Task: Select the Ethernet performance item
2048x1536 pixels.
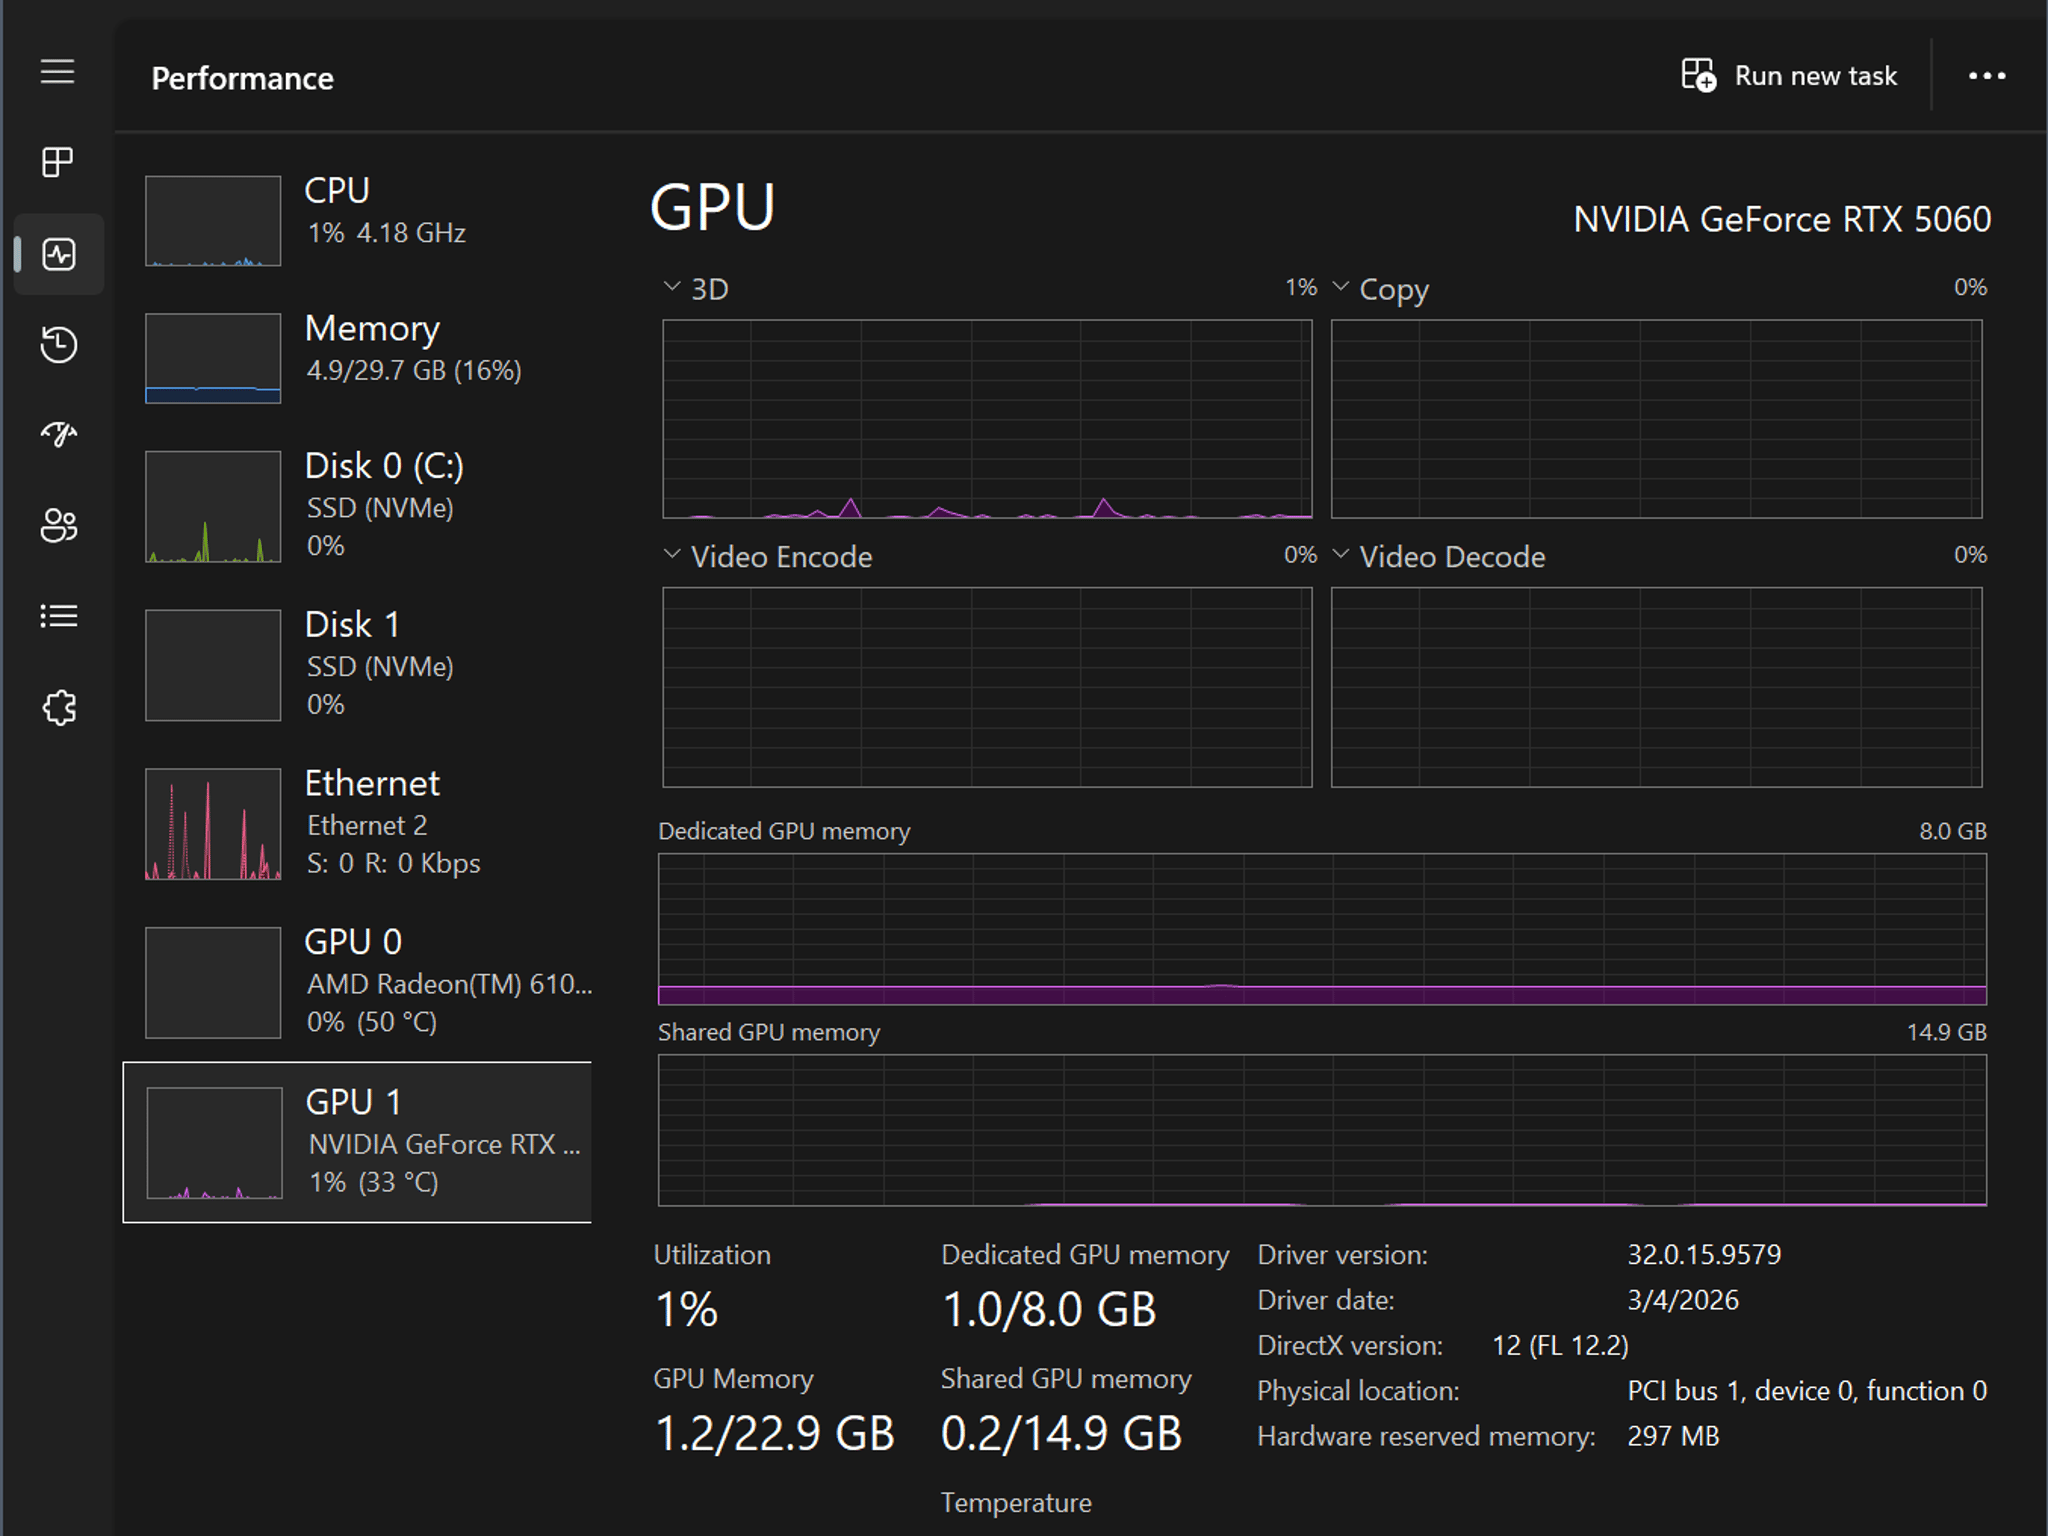Action: point(357,823)
